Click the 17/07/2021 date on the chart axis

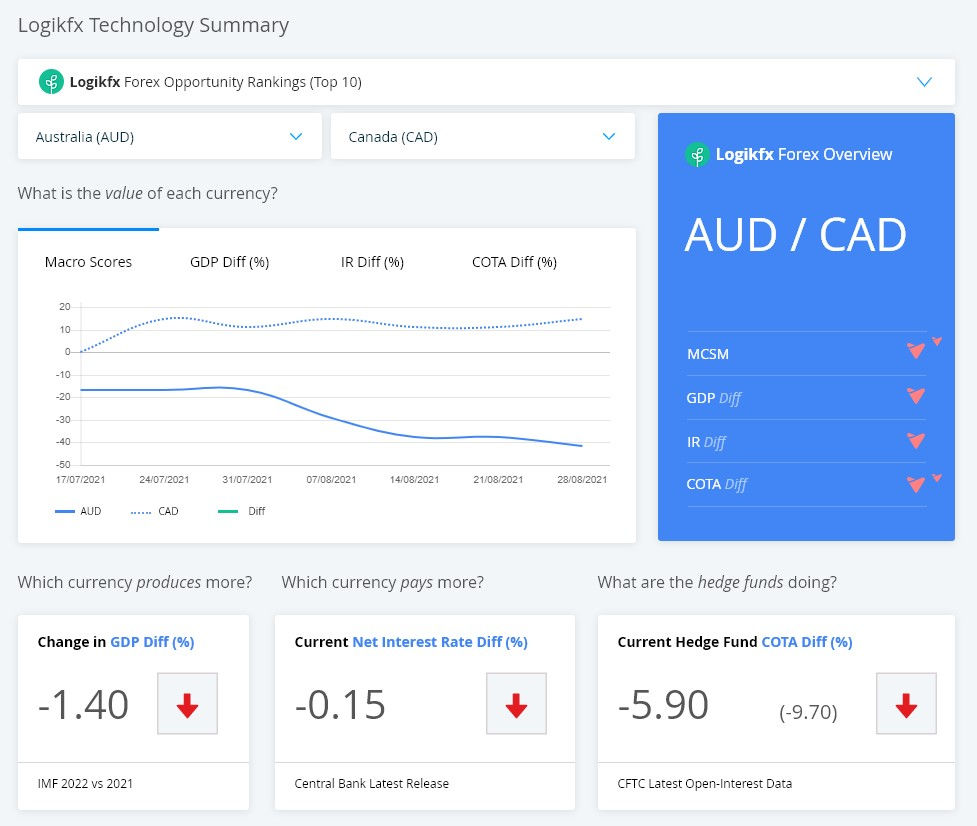80,480
